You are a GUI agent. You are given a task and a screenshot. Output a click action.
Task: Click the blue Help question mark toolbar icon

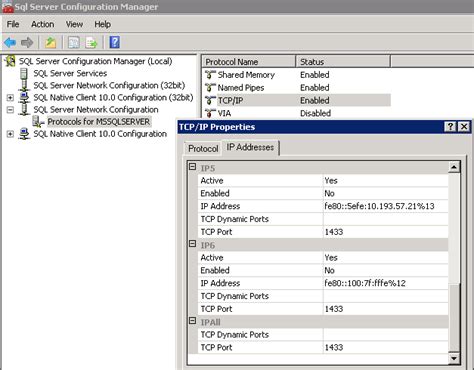pos(114,42)
